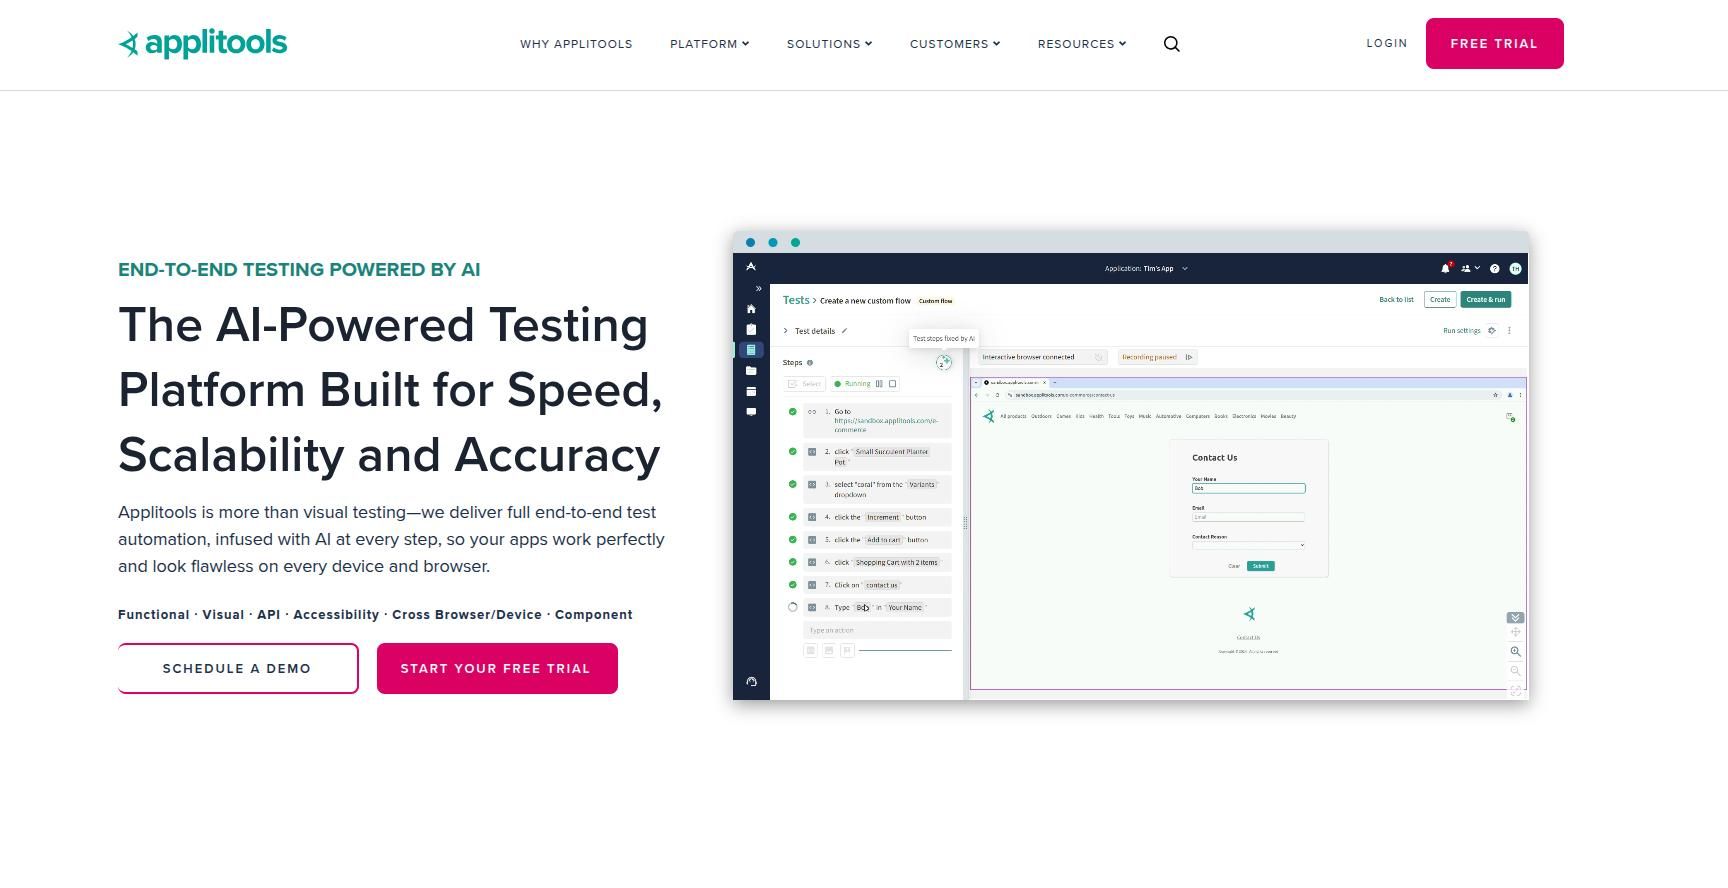Click the zoom in magnifier in the browser preview
The width and height of the screenshot is (1728, 888).
[1515, 652]
